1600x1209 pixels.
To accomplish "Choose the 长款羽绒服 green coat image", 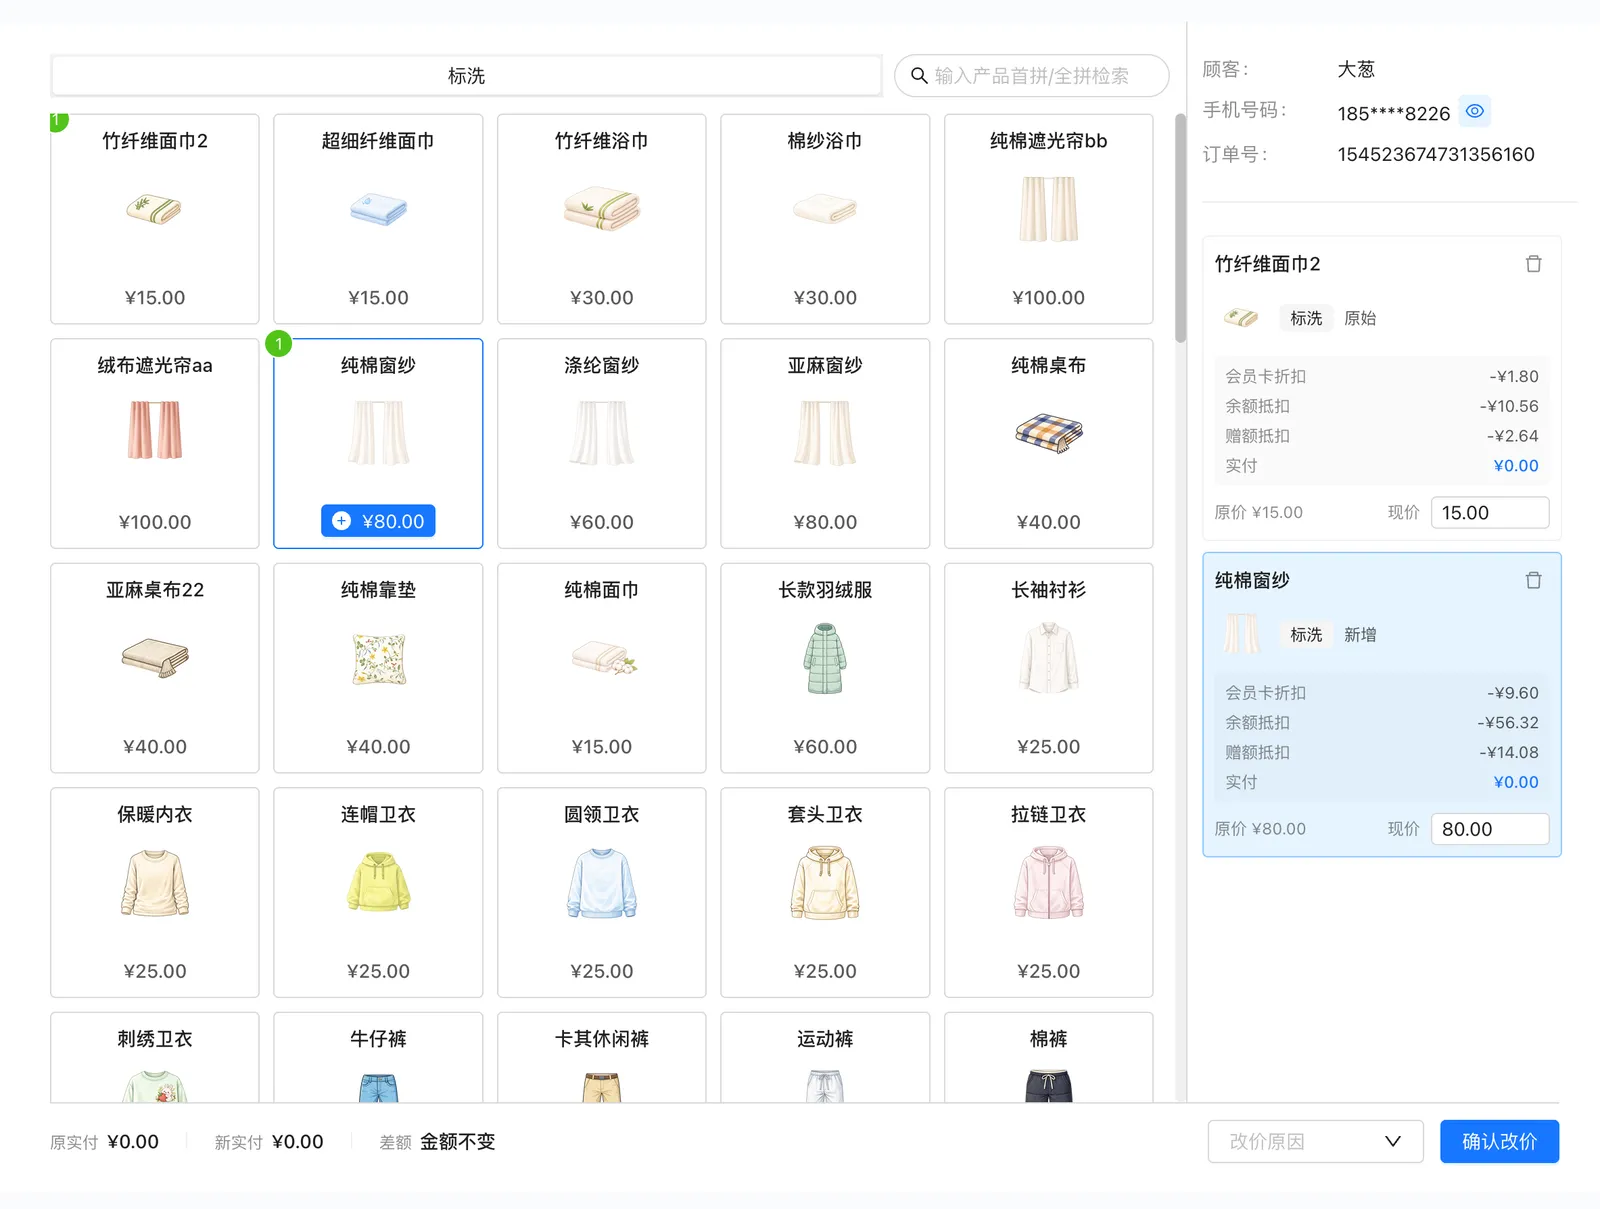I will [x=825, y=659].
